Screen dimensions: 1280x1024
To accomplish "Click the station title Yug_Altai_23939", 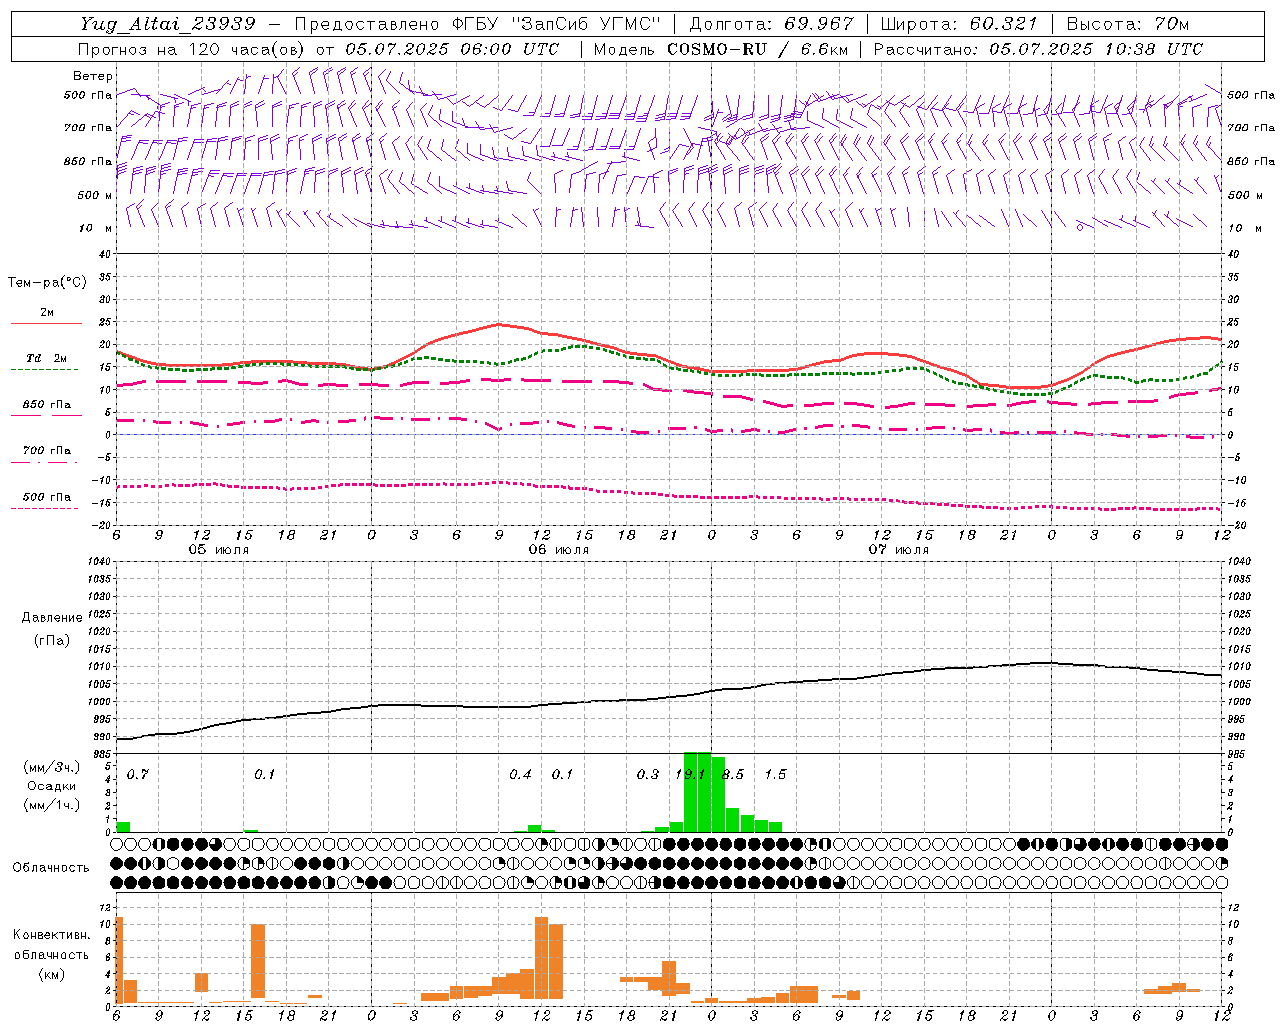I will 168,24.
